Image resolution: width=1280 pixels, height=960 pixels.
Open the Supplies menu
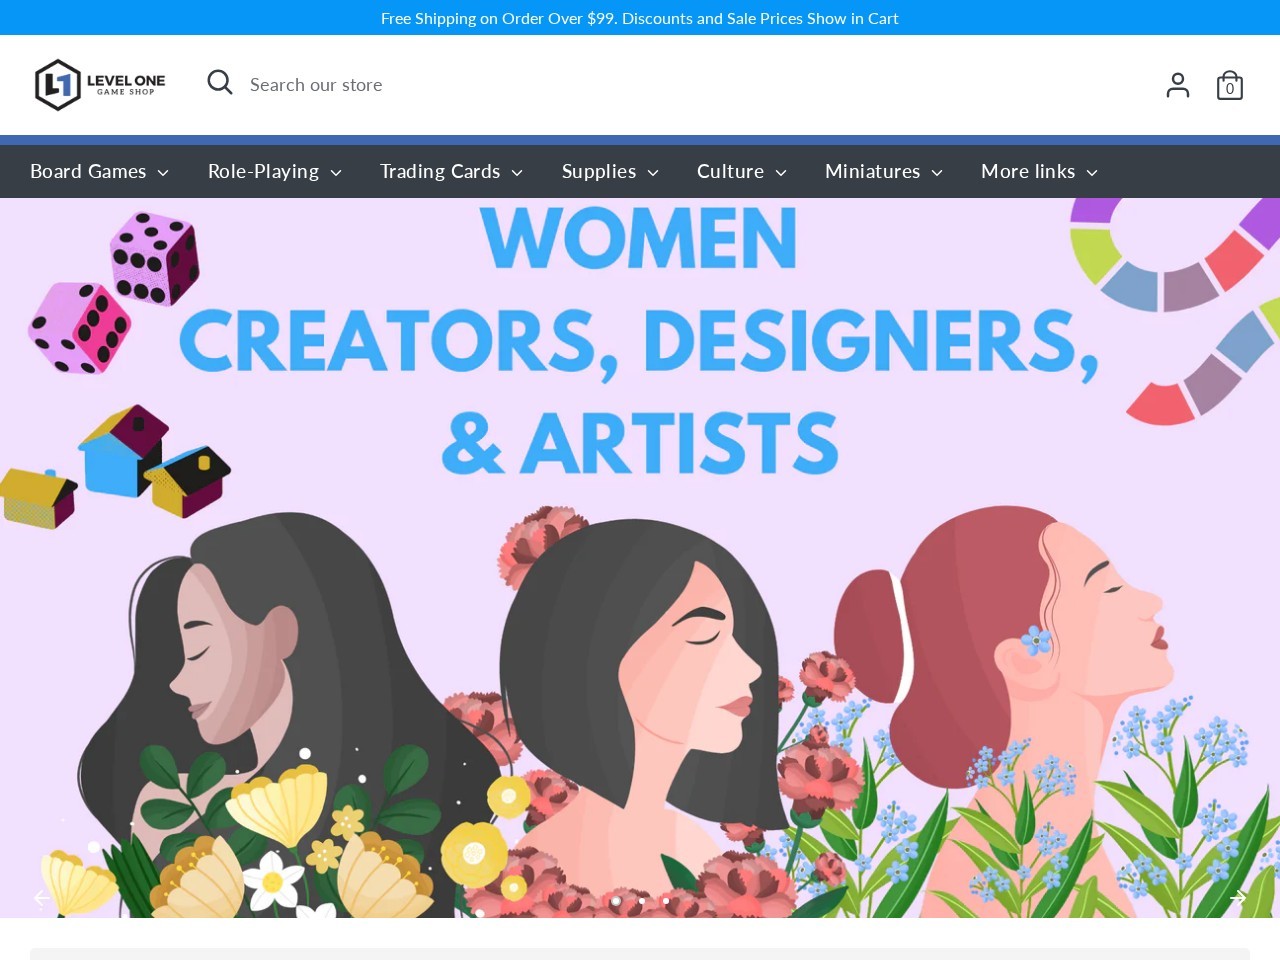coord(610,172)
